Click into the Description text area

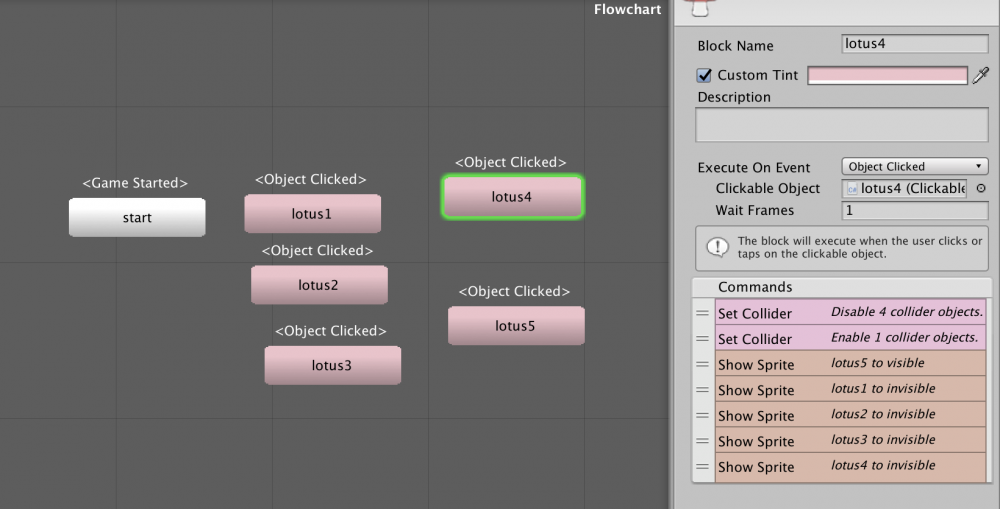point(842,124)
